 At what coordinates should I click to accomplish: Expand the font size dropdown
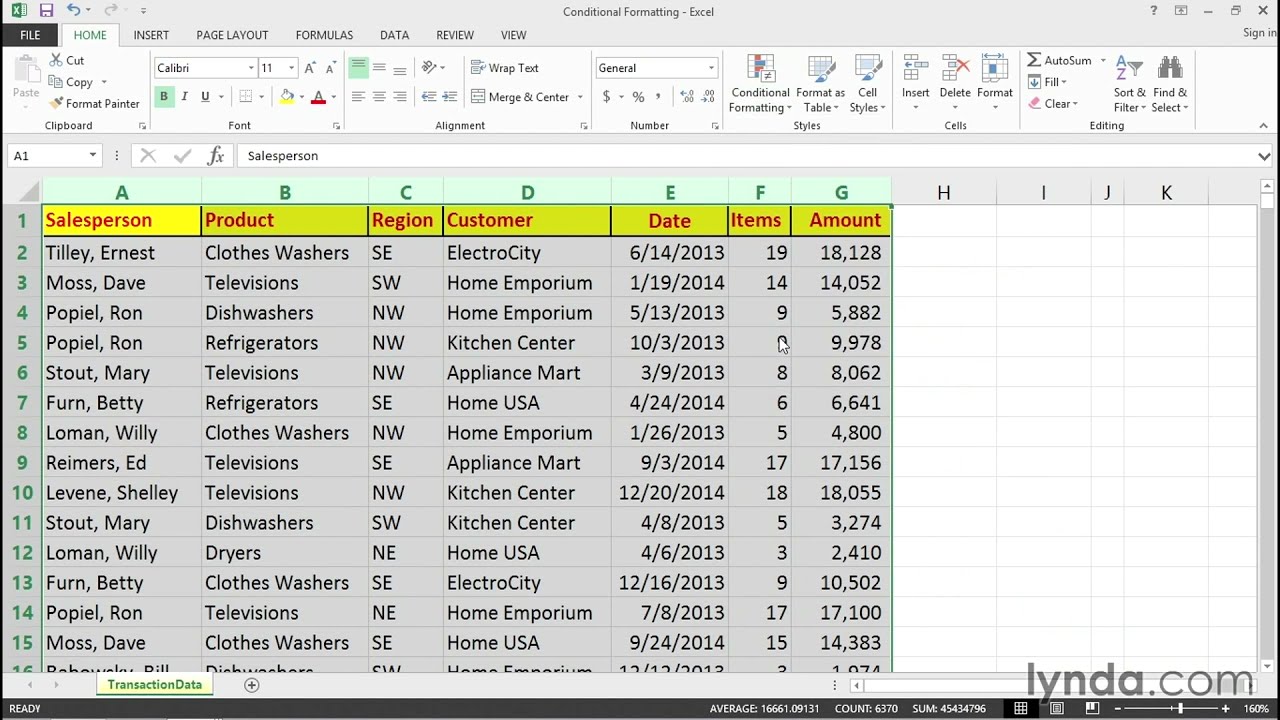coord(291,68)
